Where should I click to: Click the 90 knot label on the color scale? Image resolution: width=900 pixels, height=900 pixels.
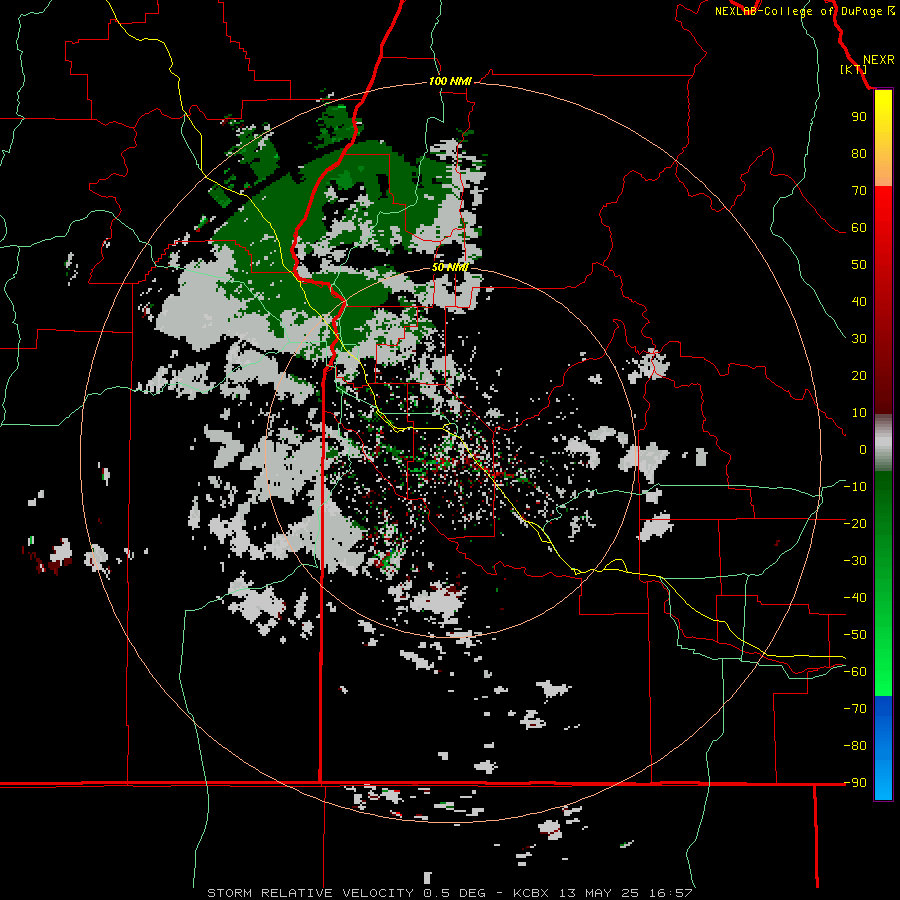click(859, 117)
